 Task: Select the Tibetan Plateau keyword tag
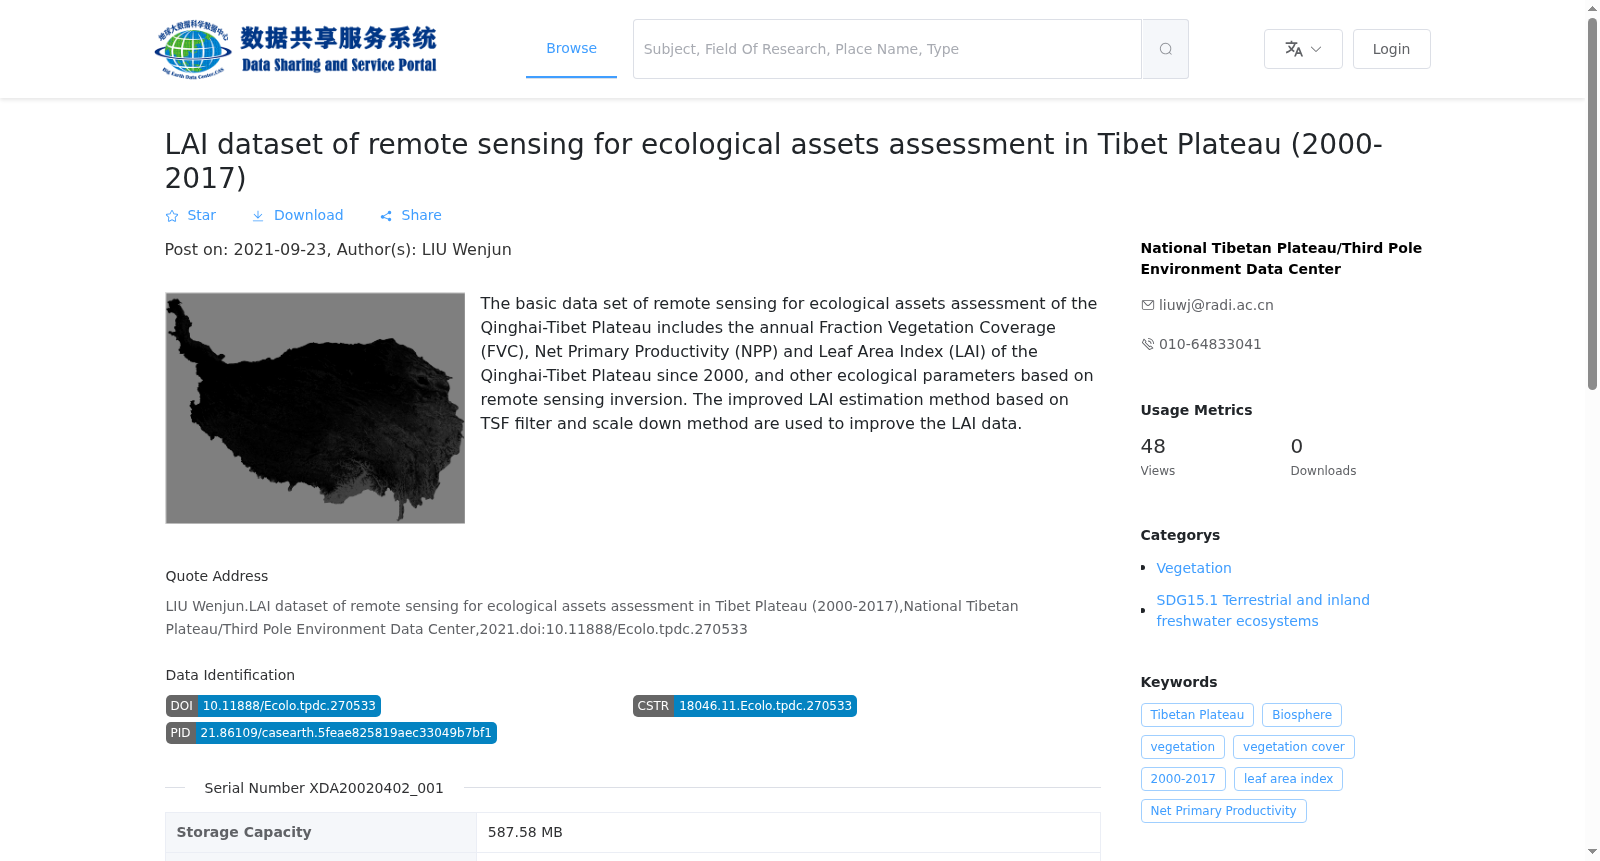point(1197,715)
